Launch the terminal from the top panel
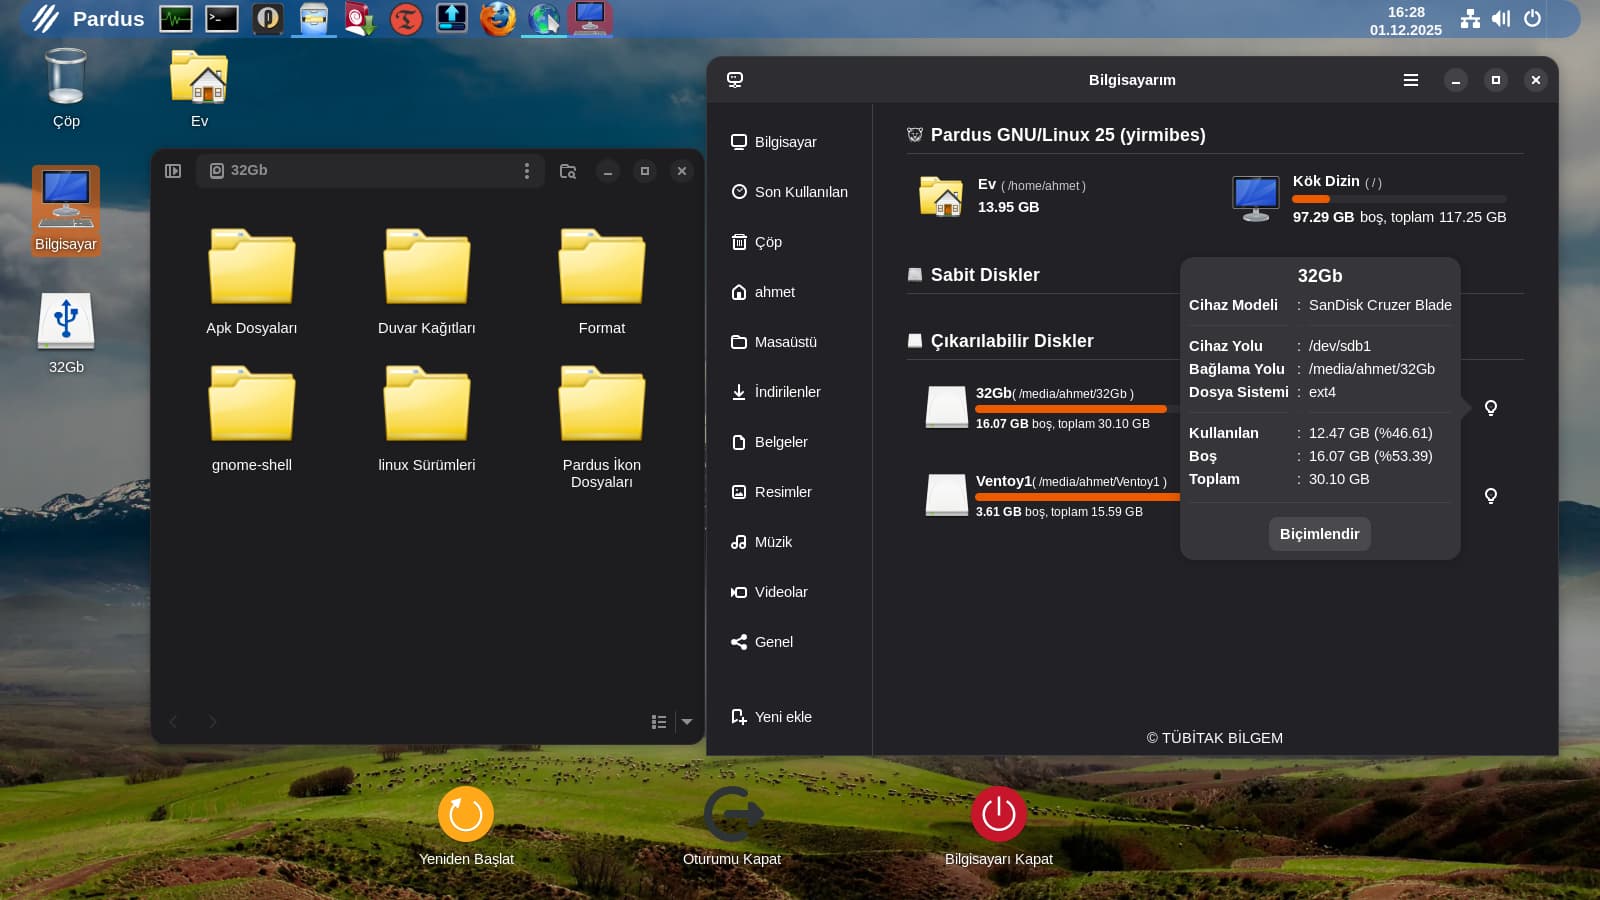Viewport: 1600px width, 900px height. coord(221,19)
